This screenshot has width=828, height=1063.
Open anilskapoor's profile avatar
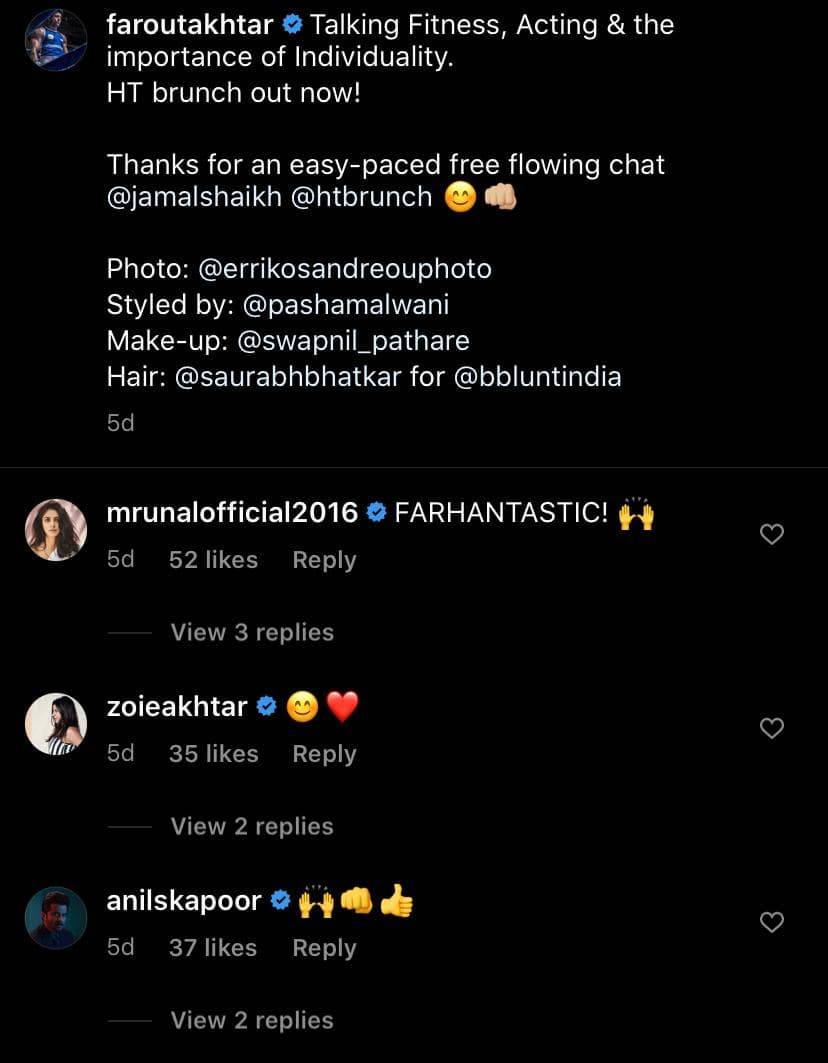(56, 918)
